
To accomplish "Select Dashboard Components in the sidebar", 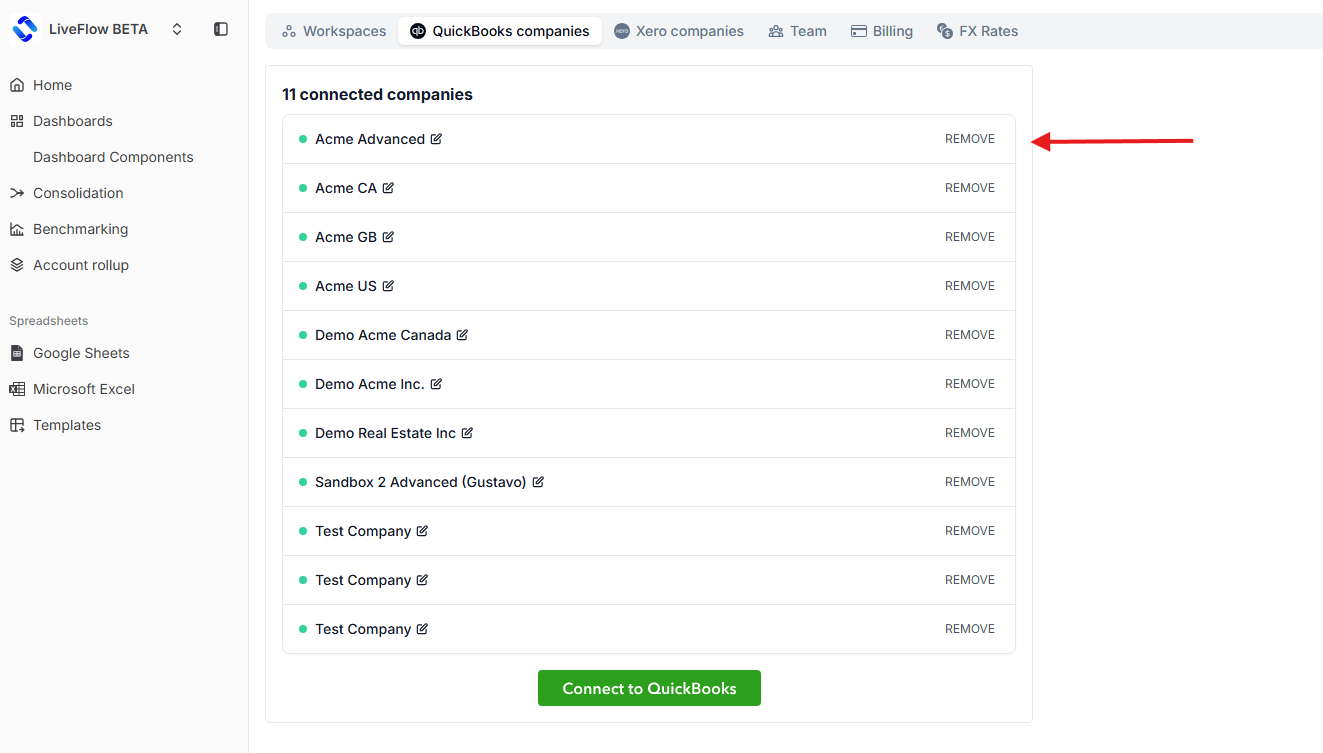I will pyautogui.click(x=113, y=157).
